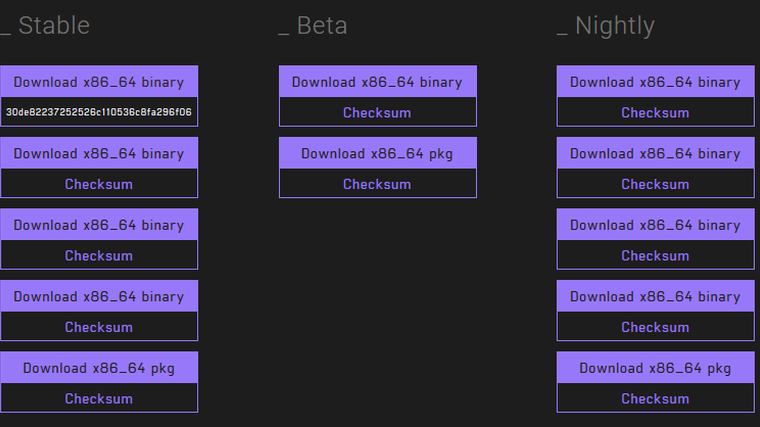
Task: Show Checksum for the third Nightly binary
Action: pos(655,255)
